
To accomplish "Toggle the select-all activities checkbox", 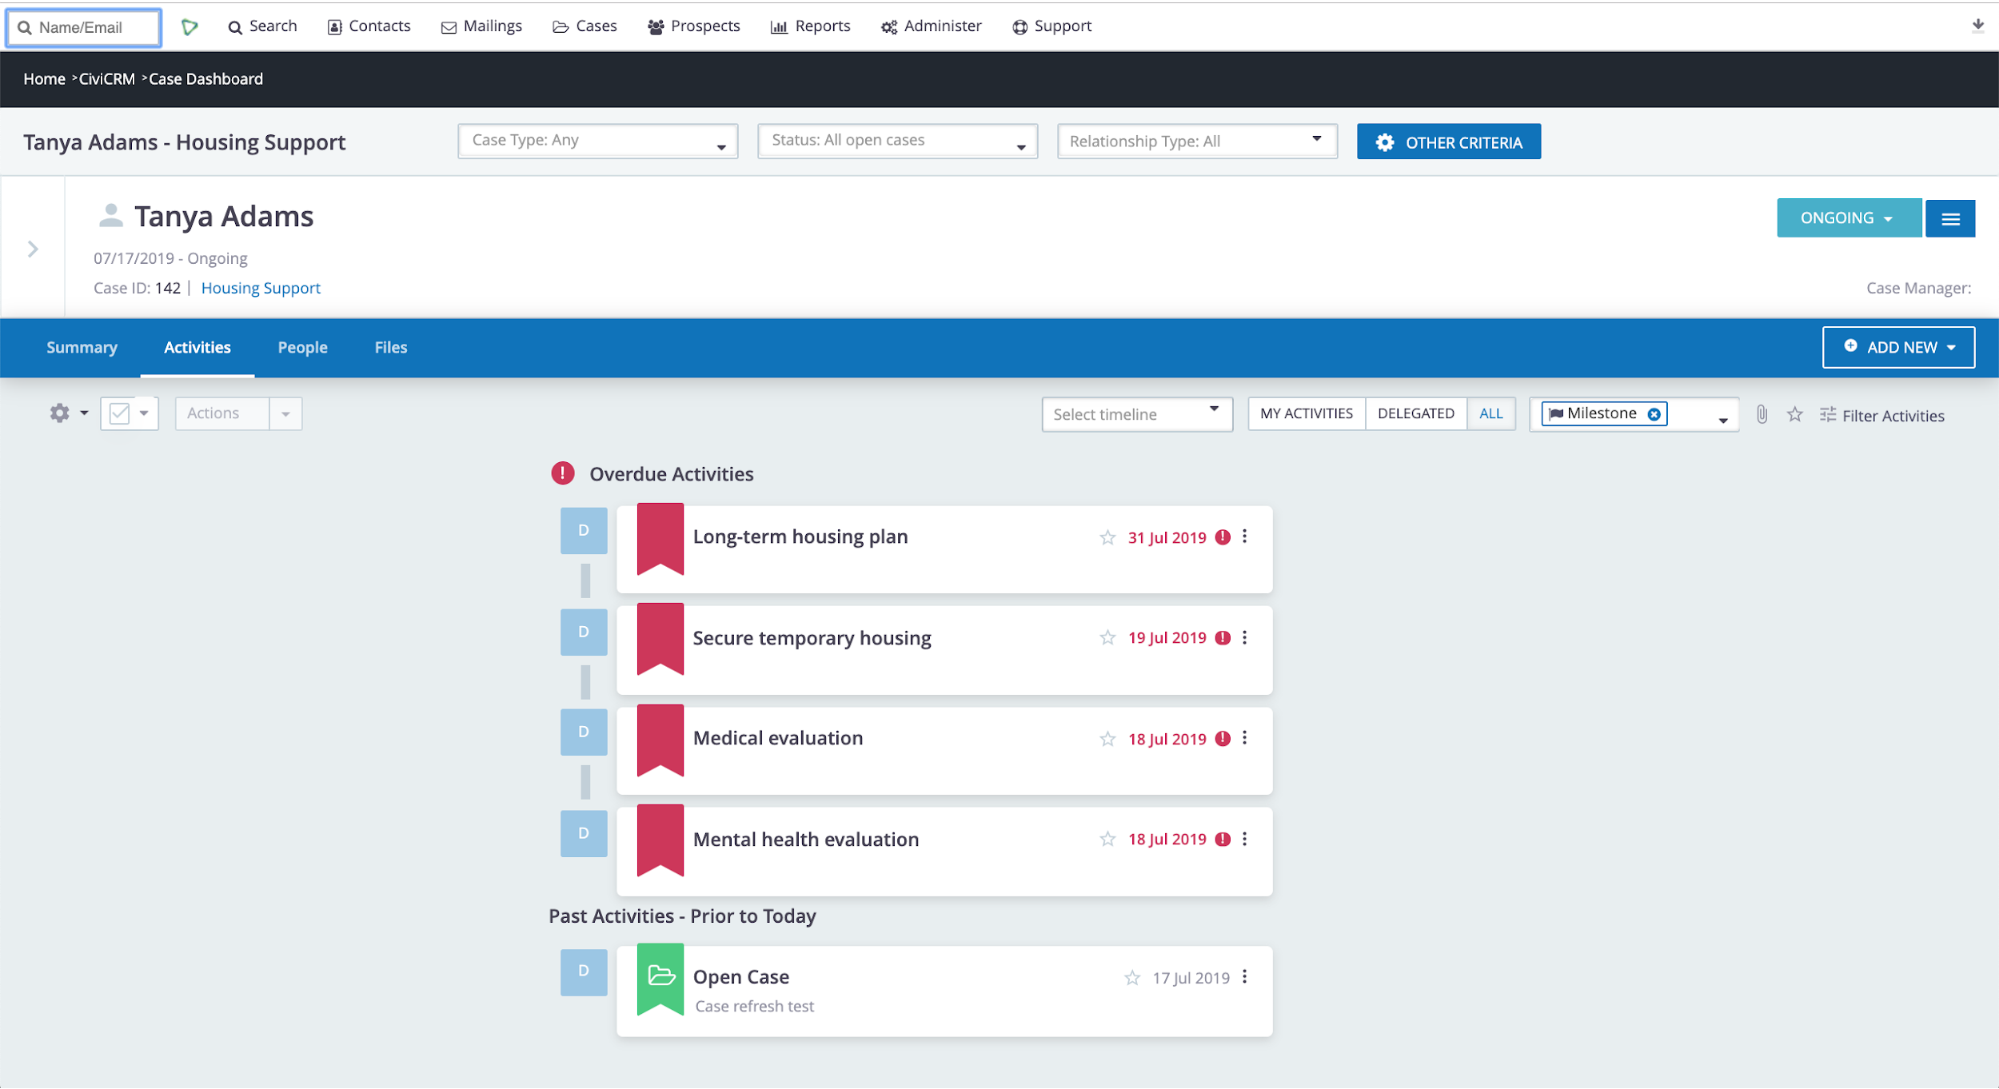I will (119, 413).
